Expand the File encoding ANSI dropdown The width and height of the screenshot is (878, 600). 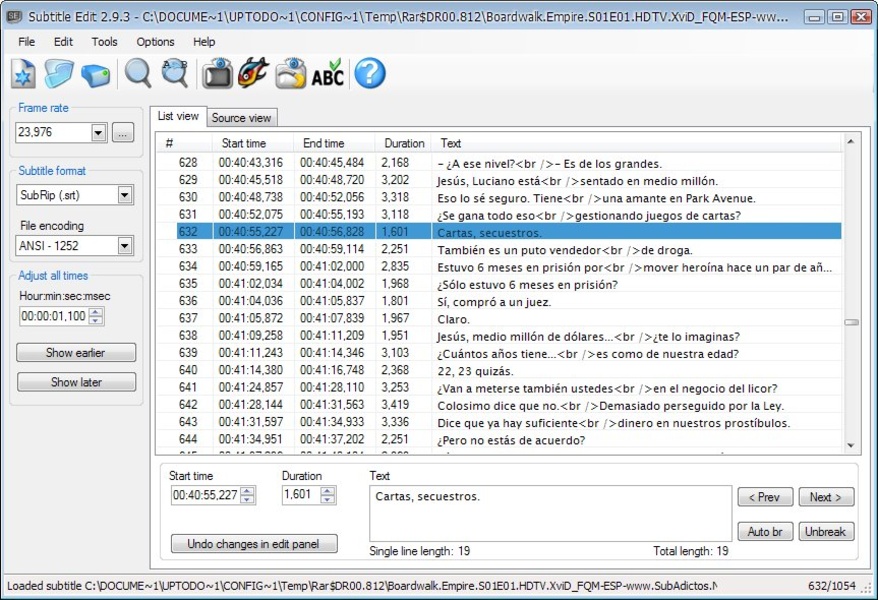point(125,246)
